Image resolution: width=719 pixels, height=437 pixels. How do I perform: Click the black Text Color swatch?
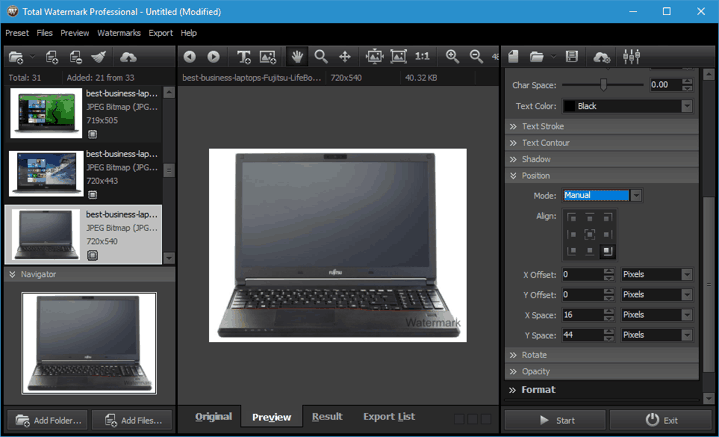tap(569, 106)
